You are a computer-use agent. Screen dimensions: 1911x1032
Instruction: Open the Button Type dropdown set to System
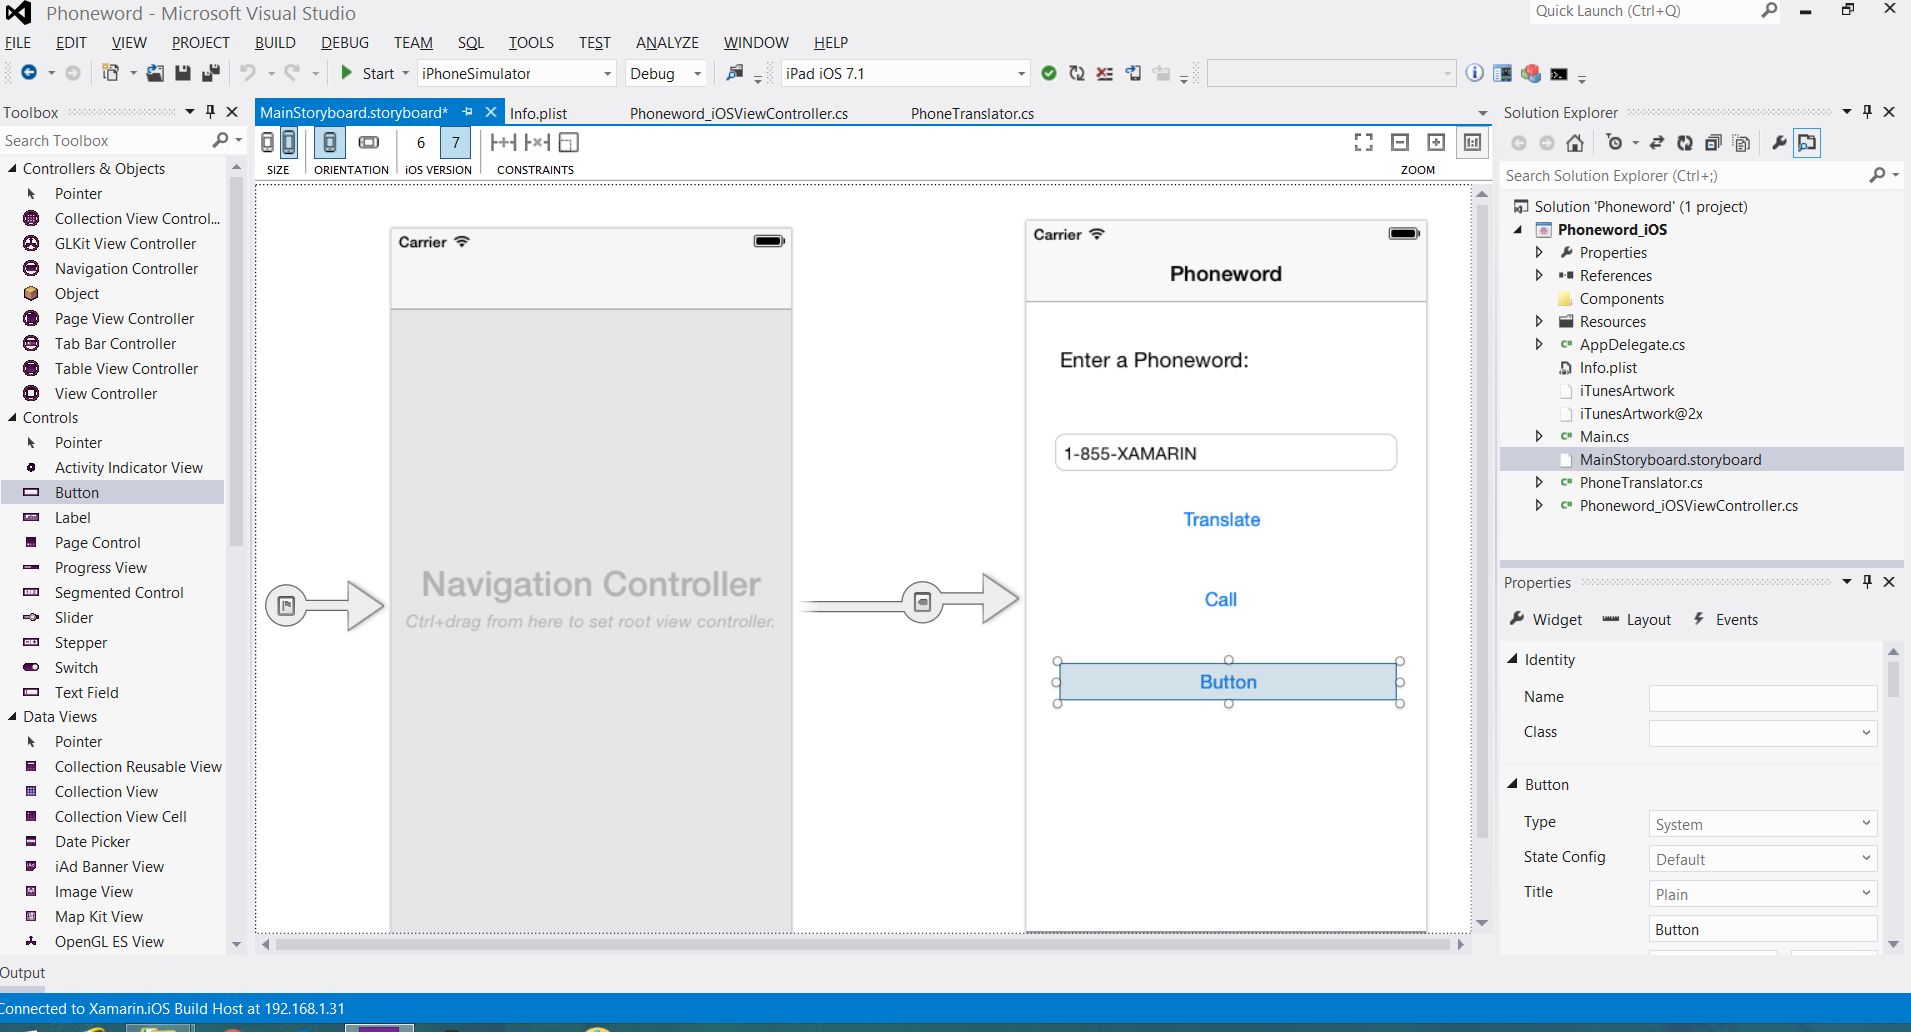(x=1762, y=824)
